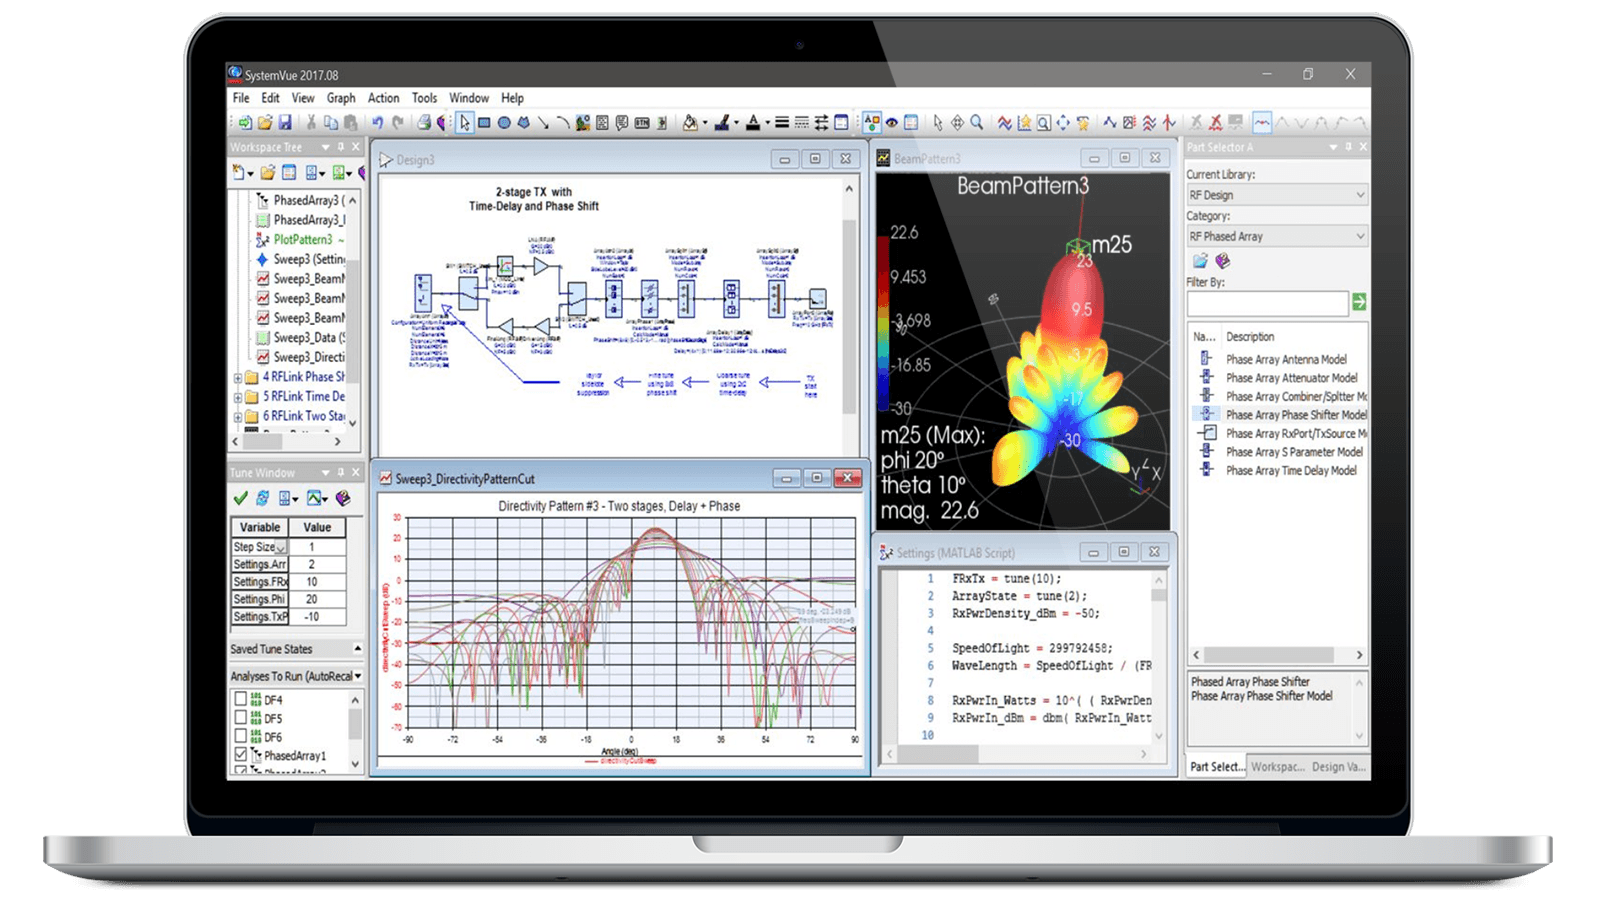Collapse the Saved Tune States section
1600x900 pixels.
pos(357,649)
